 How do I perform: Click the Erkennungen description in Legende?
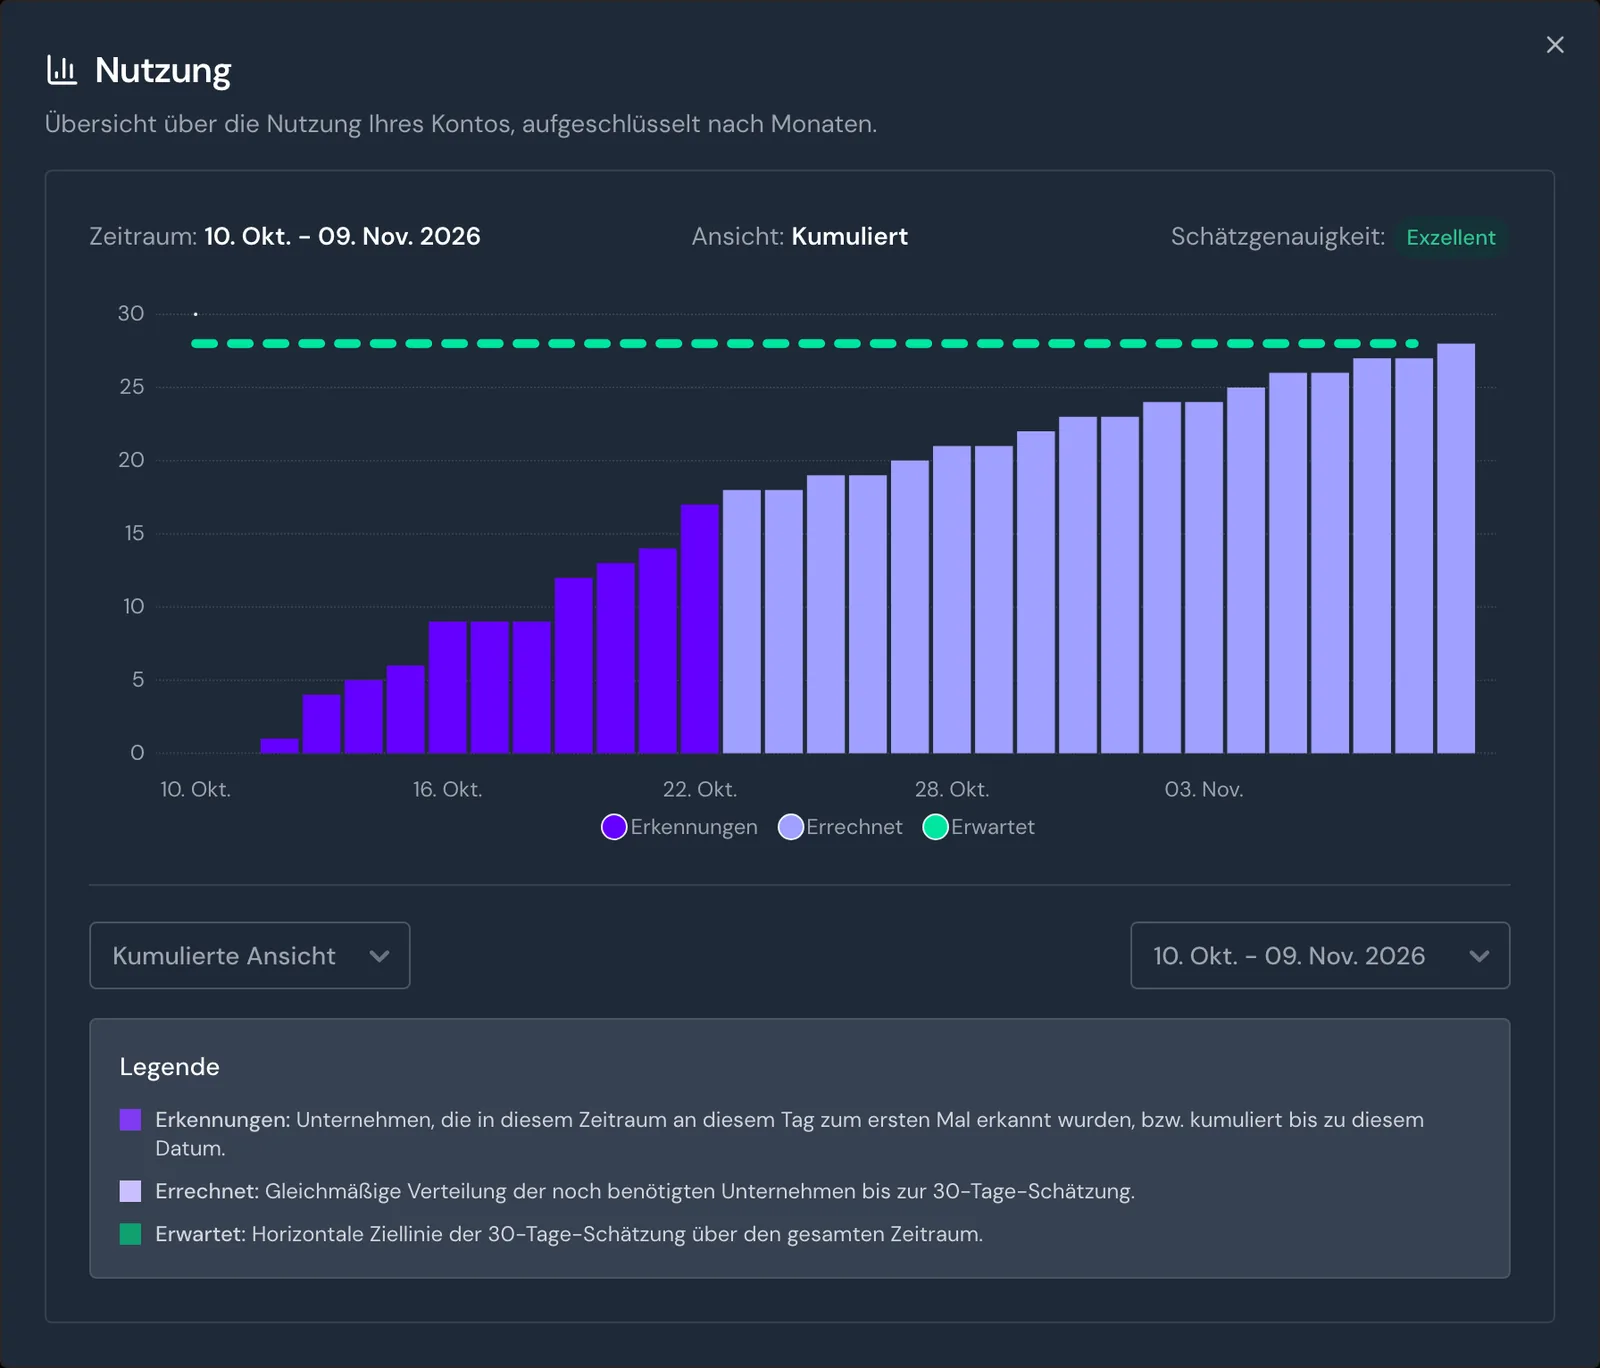[x=789, y=1134]
